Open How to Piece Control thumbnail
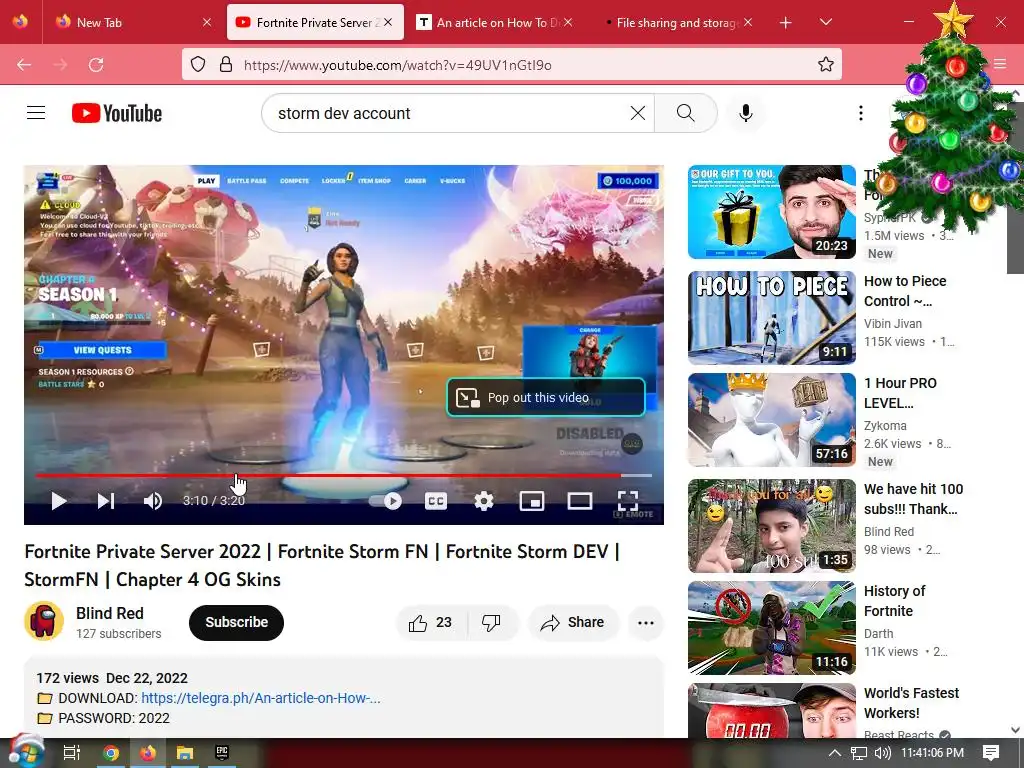 point(771,317)
